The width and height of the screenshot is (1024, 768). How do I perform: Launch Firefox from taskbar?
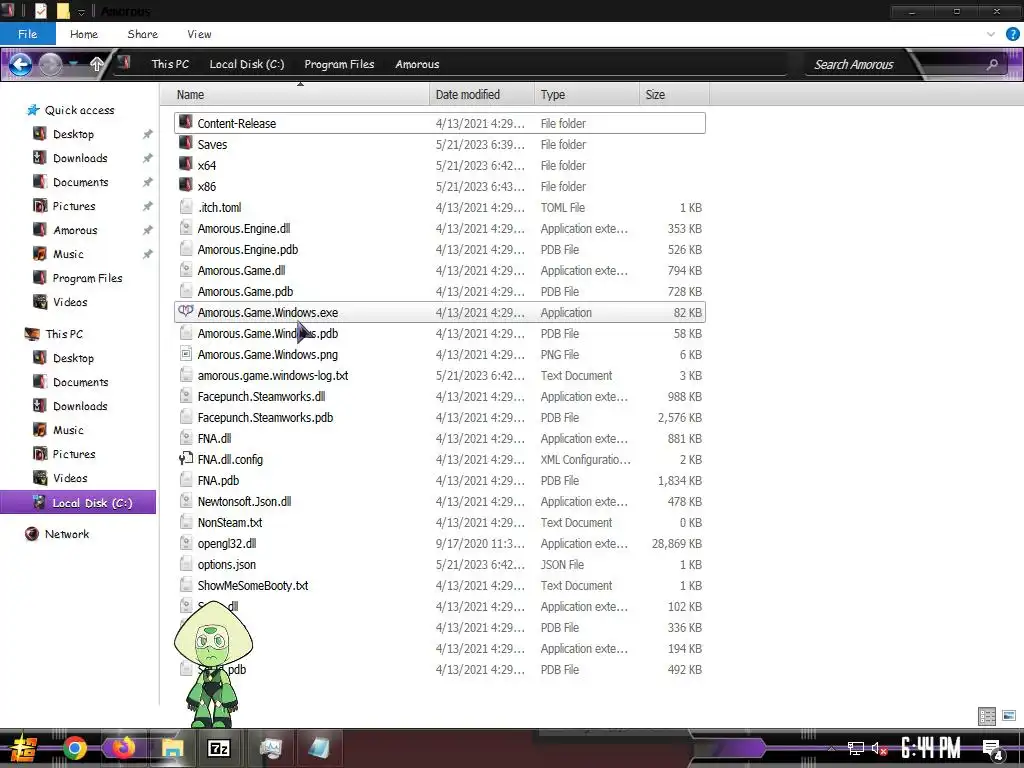(123, 748)
